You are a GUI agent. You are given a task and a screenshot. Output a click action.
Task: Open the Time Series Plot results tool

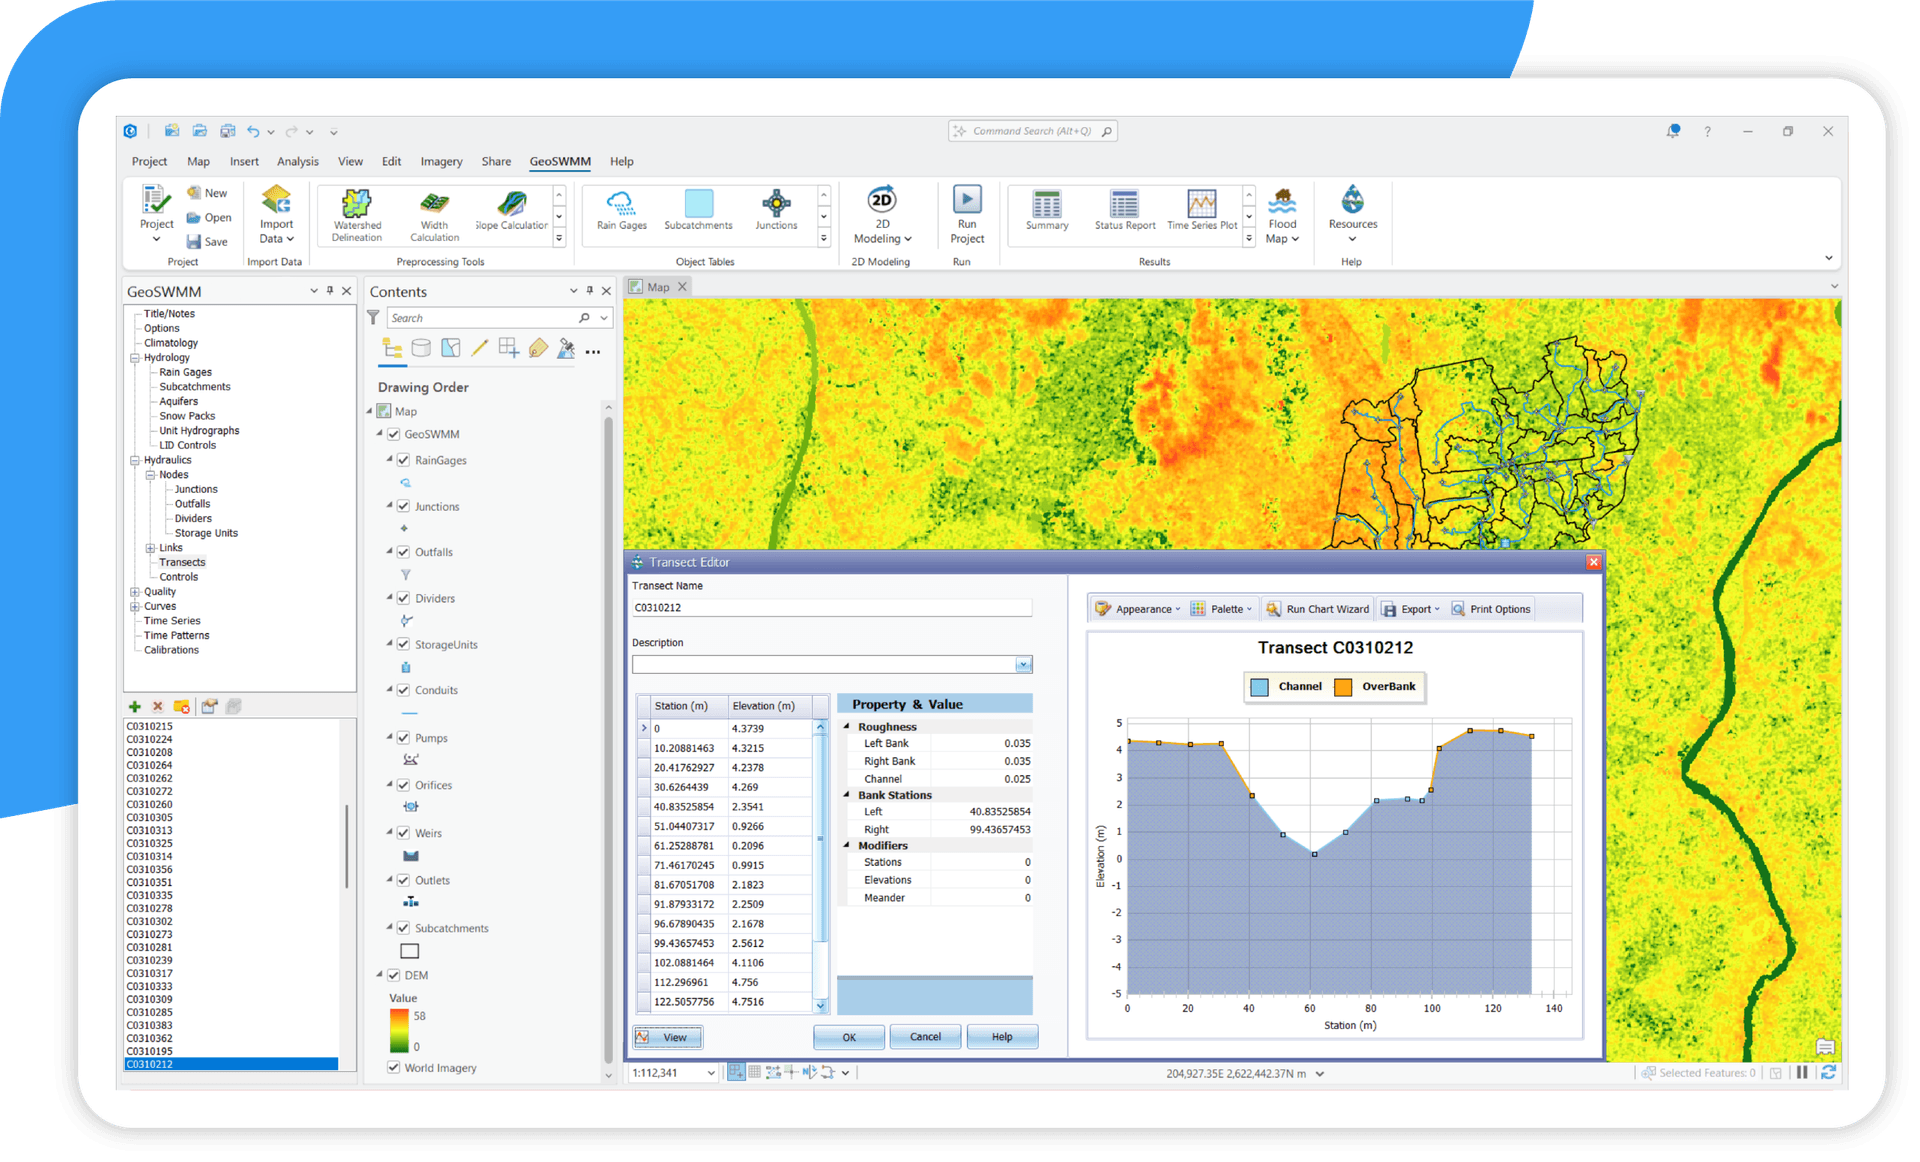click(x=1200, y=212)
